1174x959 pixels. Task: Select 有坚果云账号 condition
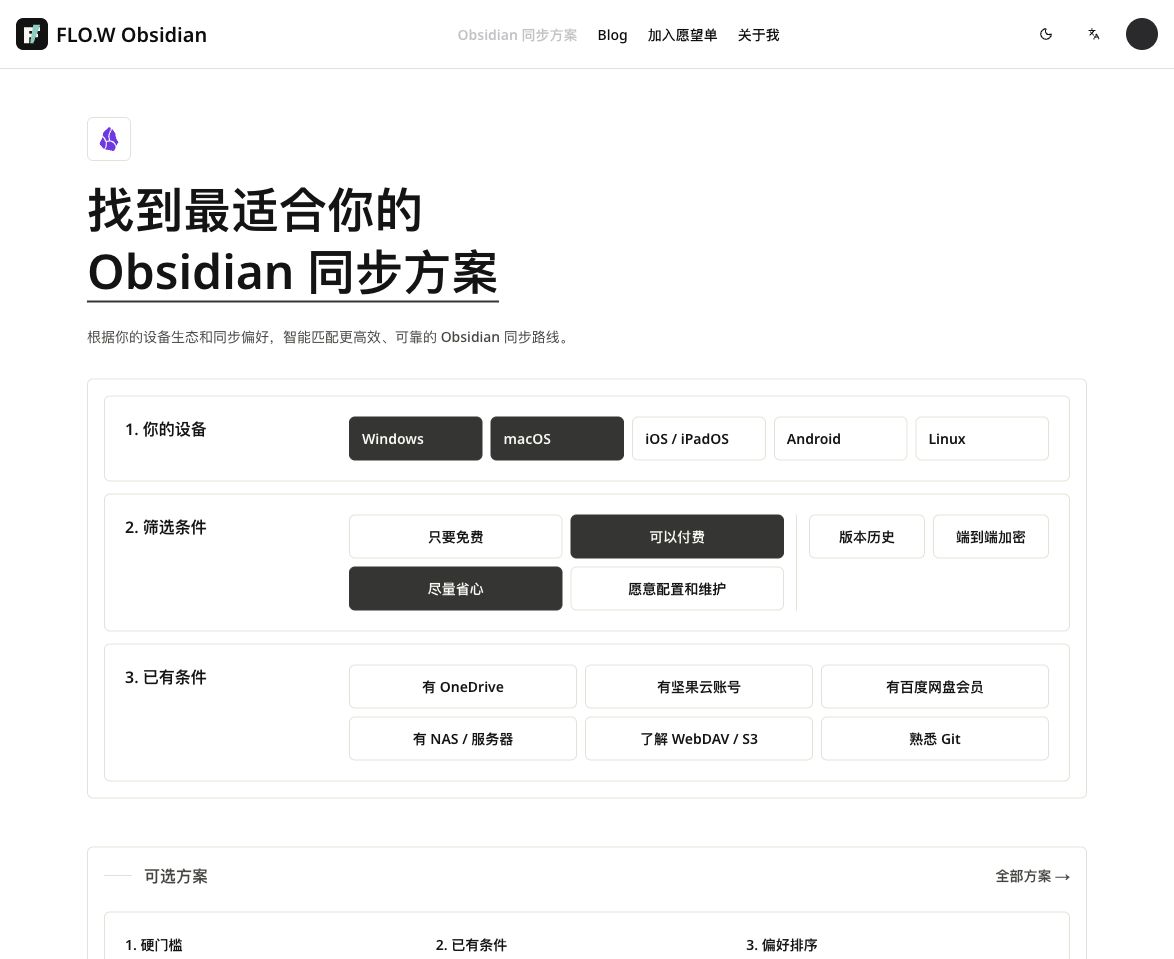click(699, 686)
